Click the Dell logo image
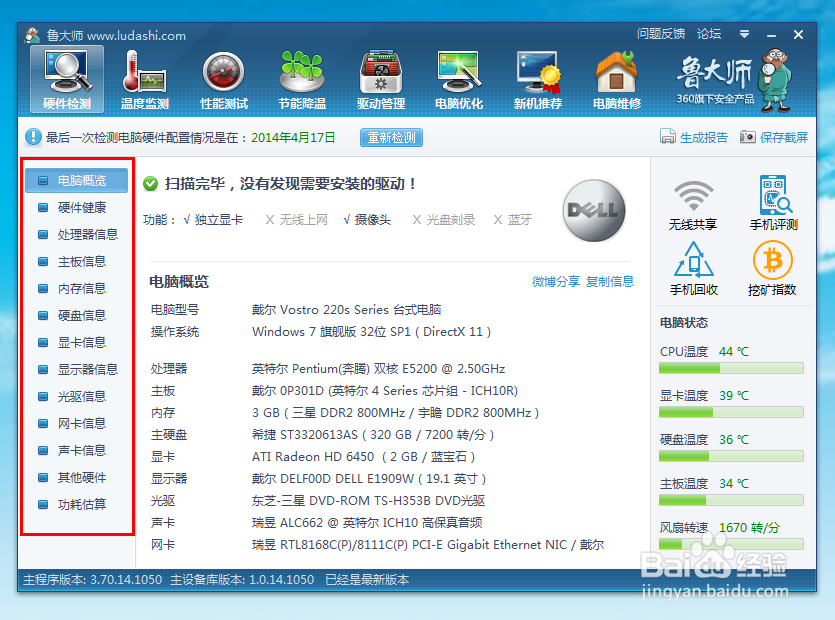The image size is (835, 620). coord(594,210)
